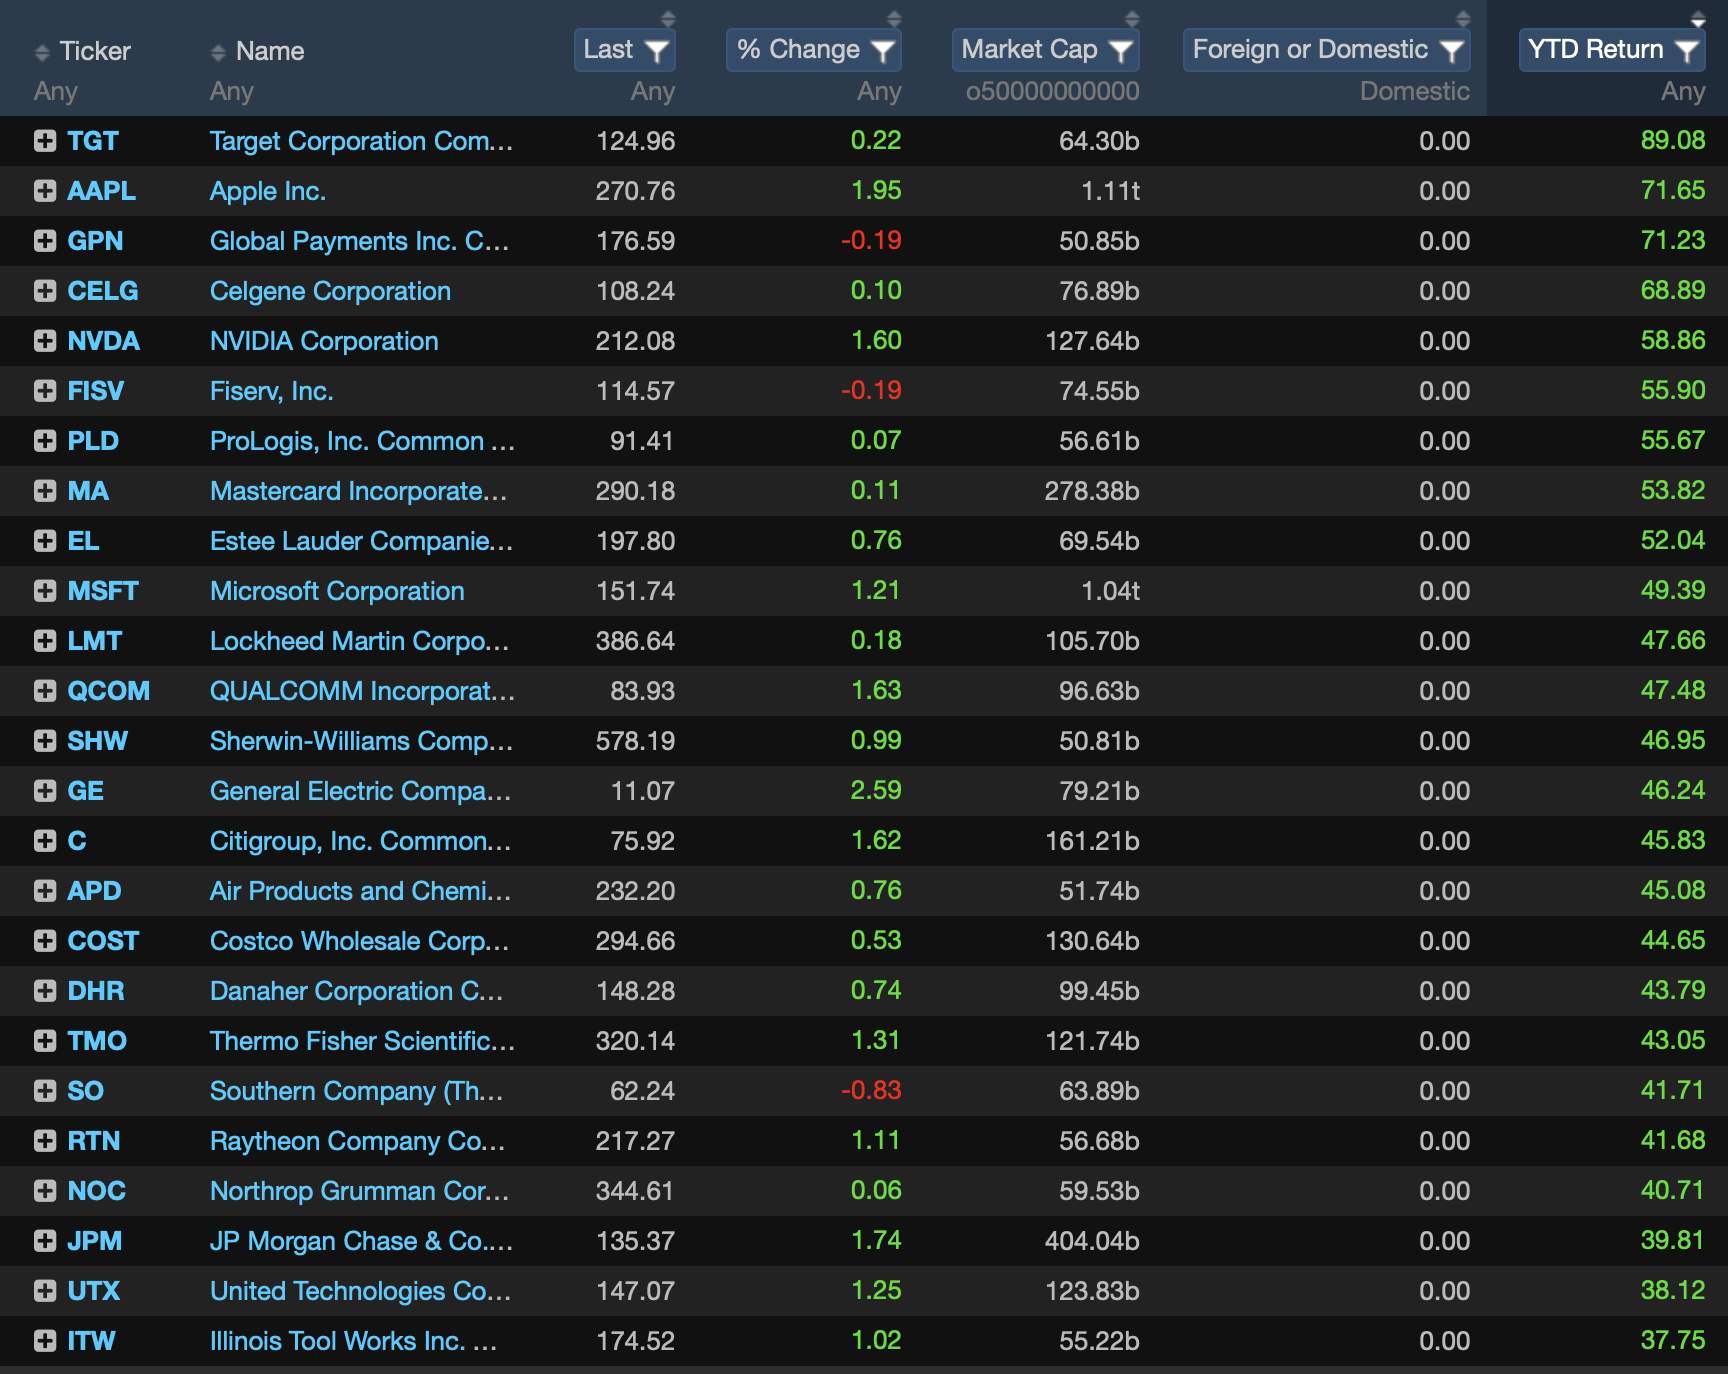This screenshot has height=1374, width=1728.
Task: Sort by the Ticker column header
Action: [83, 51]
